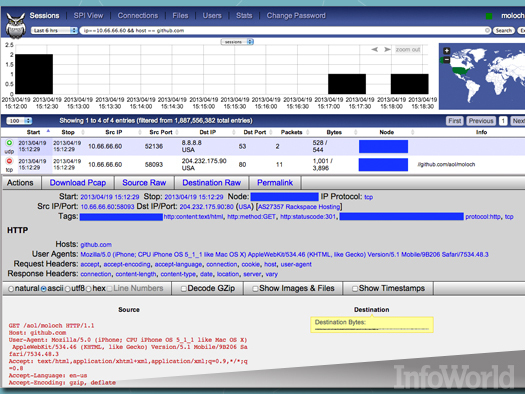The image size is (525, 394).
Task: Zoom out on the world map
Action: tap(447, 60)
